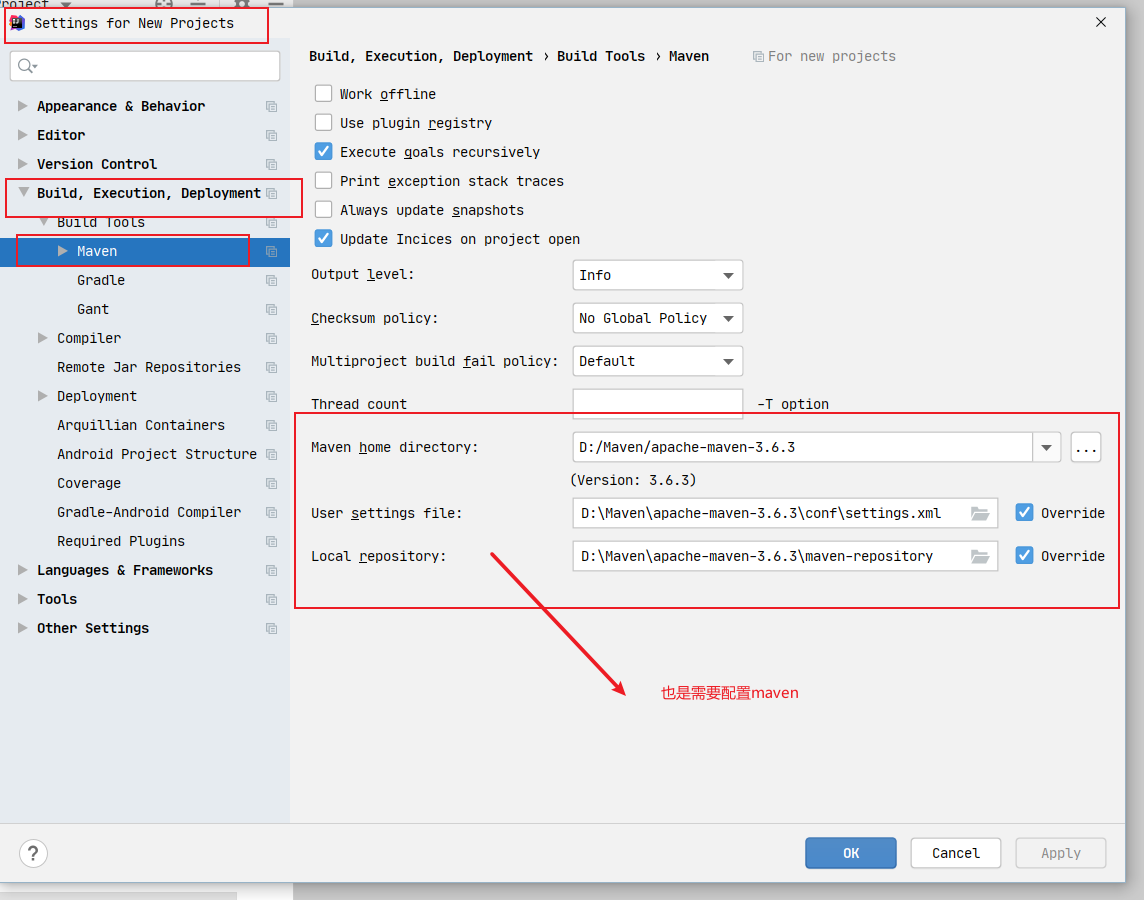1144x900 pixels.
Task: Uncheck Execute goals recursively
Action: [323, 152]
